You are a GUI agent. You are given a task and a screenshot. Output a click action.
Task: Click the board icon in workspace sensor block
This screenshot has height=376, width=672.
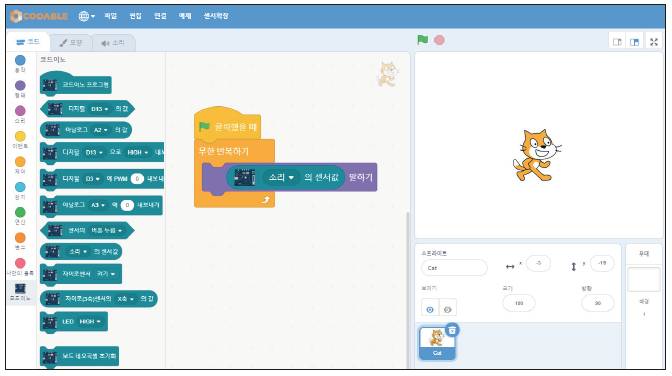point(245,177)
